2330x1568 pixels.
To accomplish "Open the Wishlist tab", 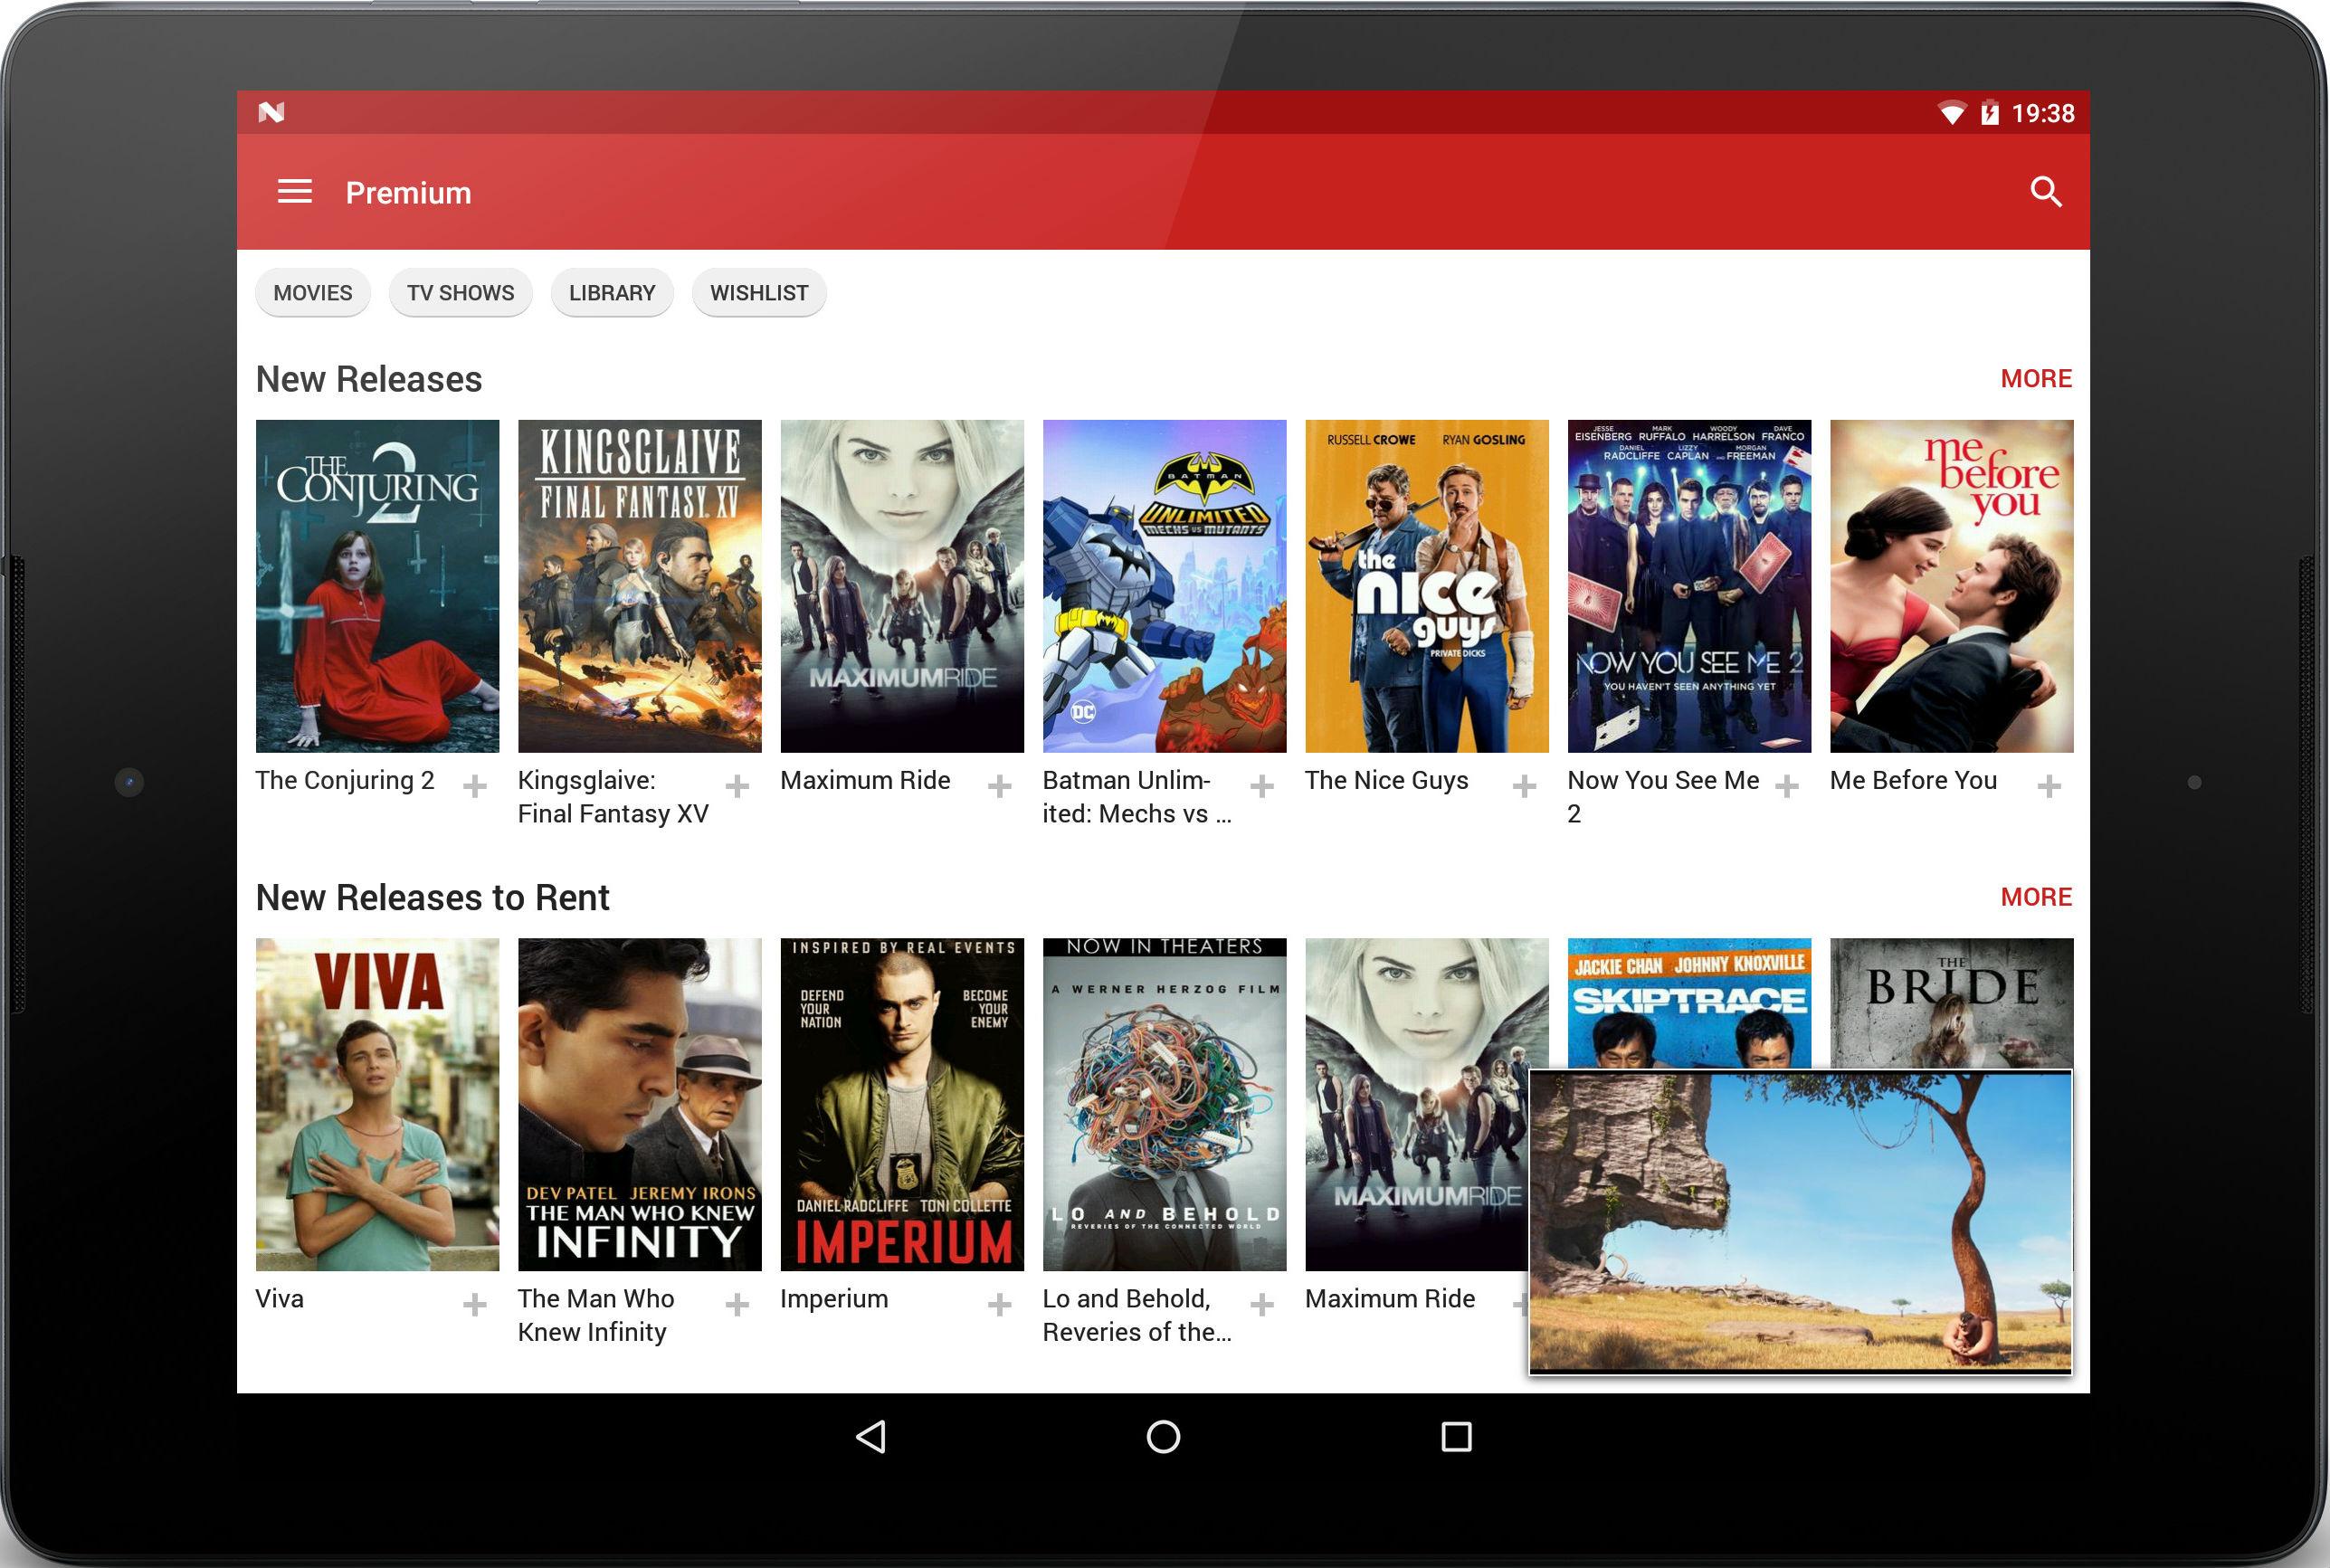I will pos(759,293).
